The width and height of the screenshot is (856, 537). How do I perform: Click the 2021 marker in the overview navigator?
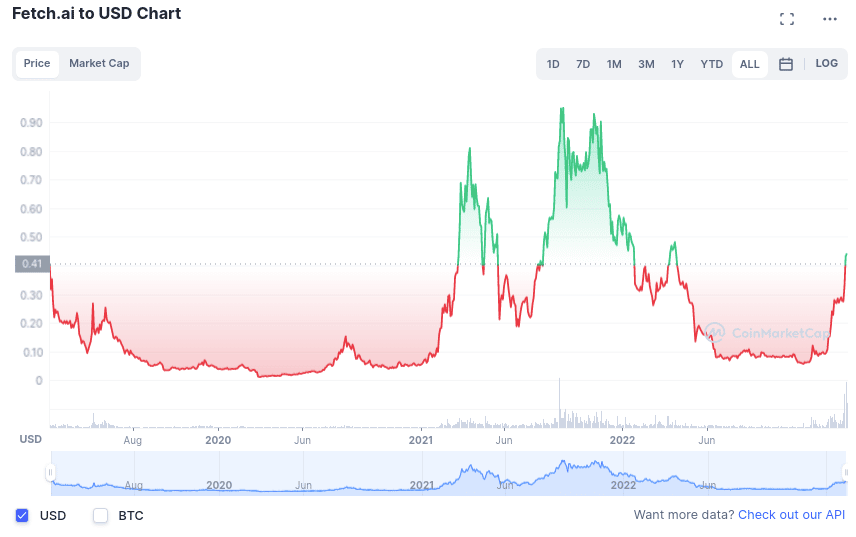[421, 485]
